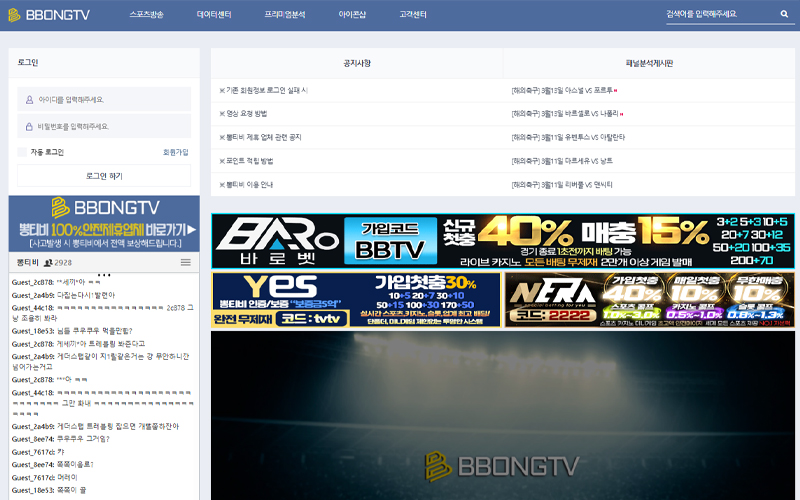Click the BBONGTV 안전제휴업체 바로가기 banner
The height and width of the screenshot is (500, 800).
104,223
